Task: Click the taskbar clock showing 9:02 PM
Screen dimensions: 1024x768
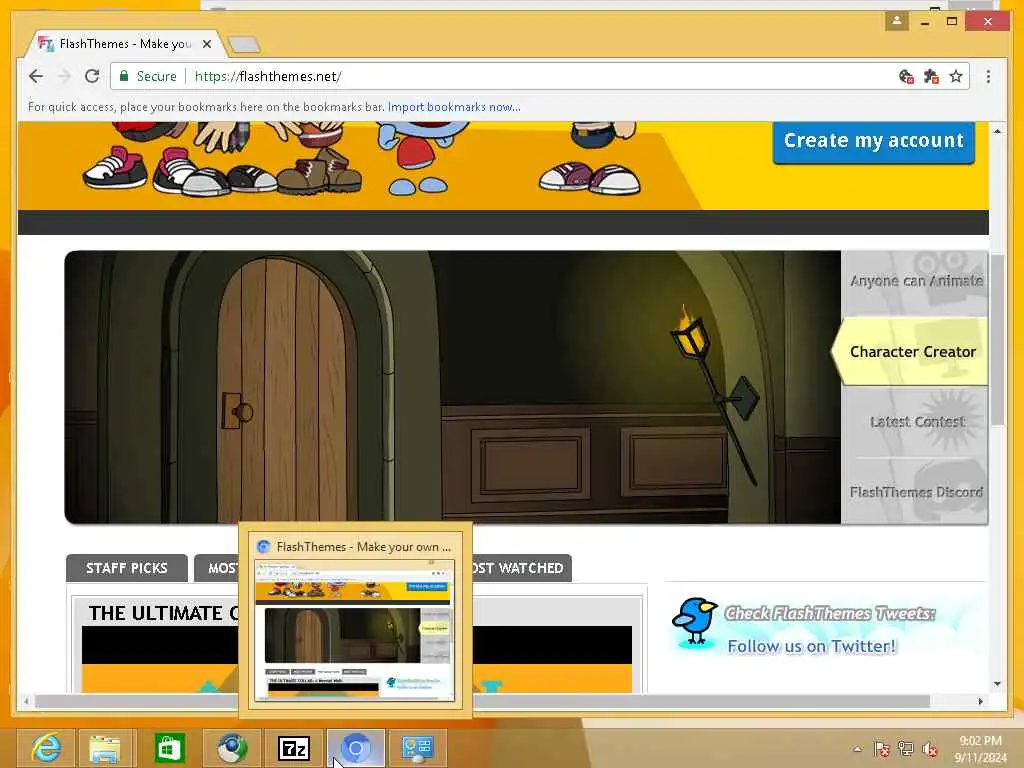Action: click(x=980, y=749)
